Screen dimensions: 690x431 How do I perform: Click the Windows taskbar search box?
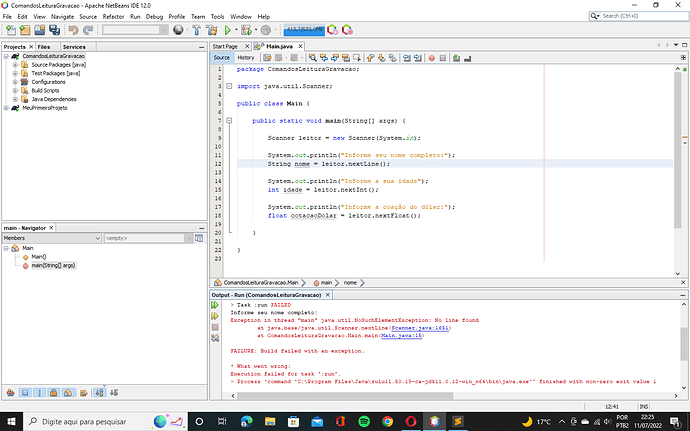(105, 422)
